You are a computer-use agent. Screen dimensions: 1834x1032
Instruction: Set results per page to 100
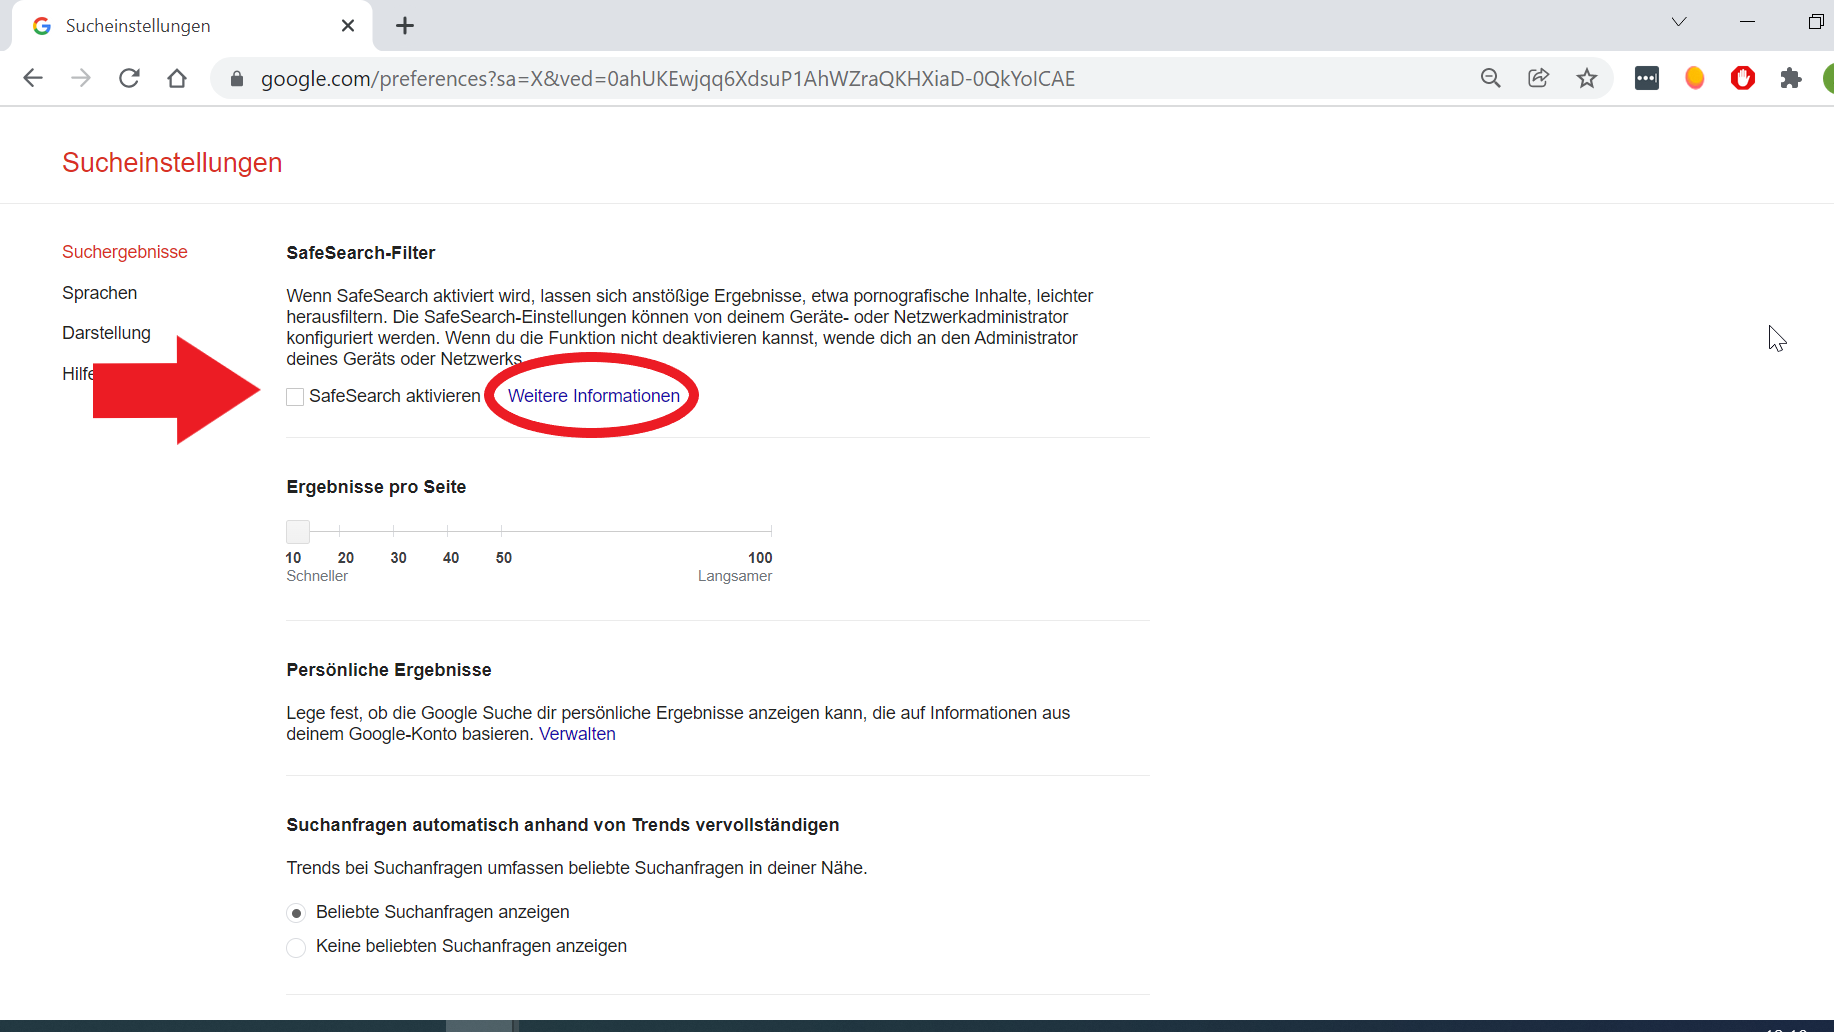(760, 558)
